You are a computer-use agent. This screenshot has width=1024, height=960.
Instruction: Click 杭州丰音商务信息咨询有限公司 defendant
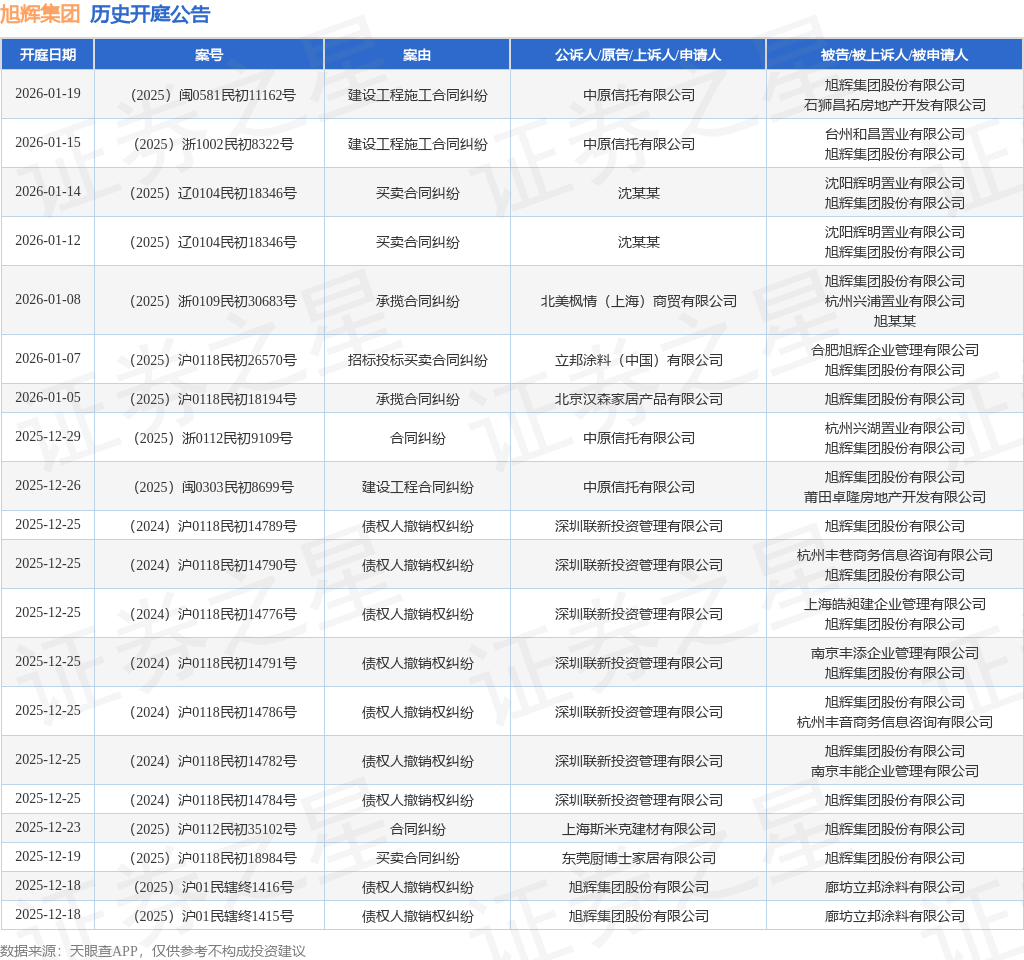pyautogui.click(x=895, y=722)
